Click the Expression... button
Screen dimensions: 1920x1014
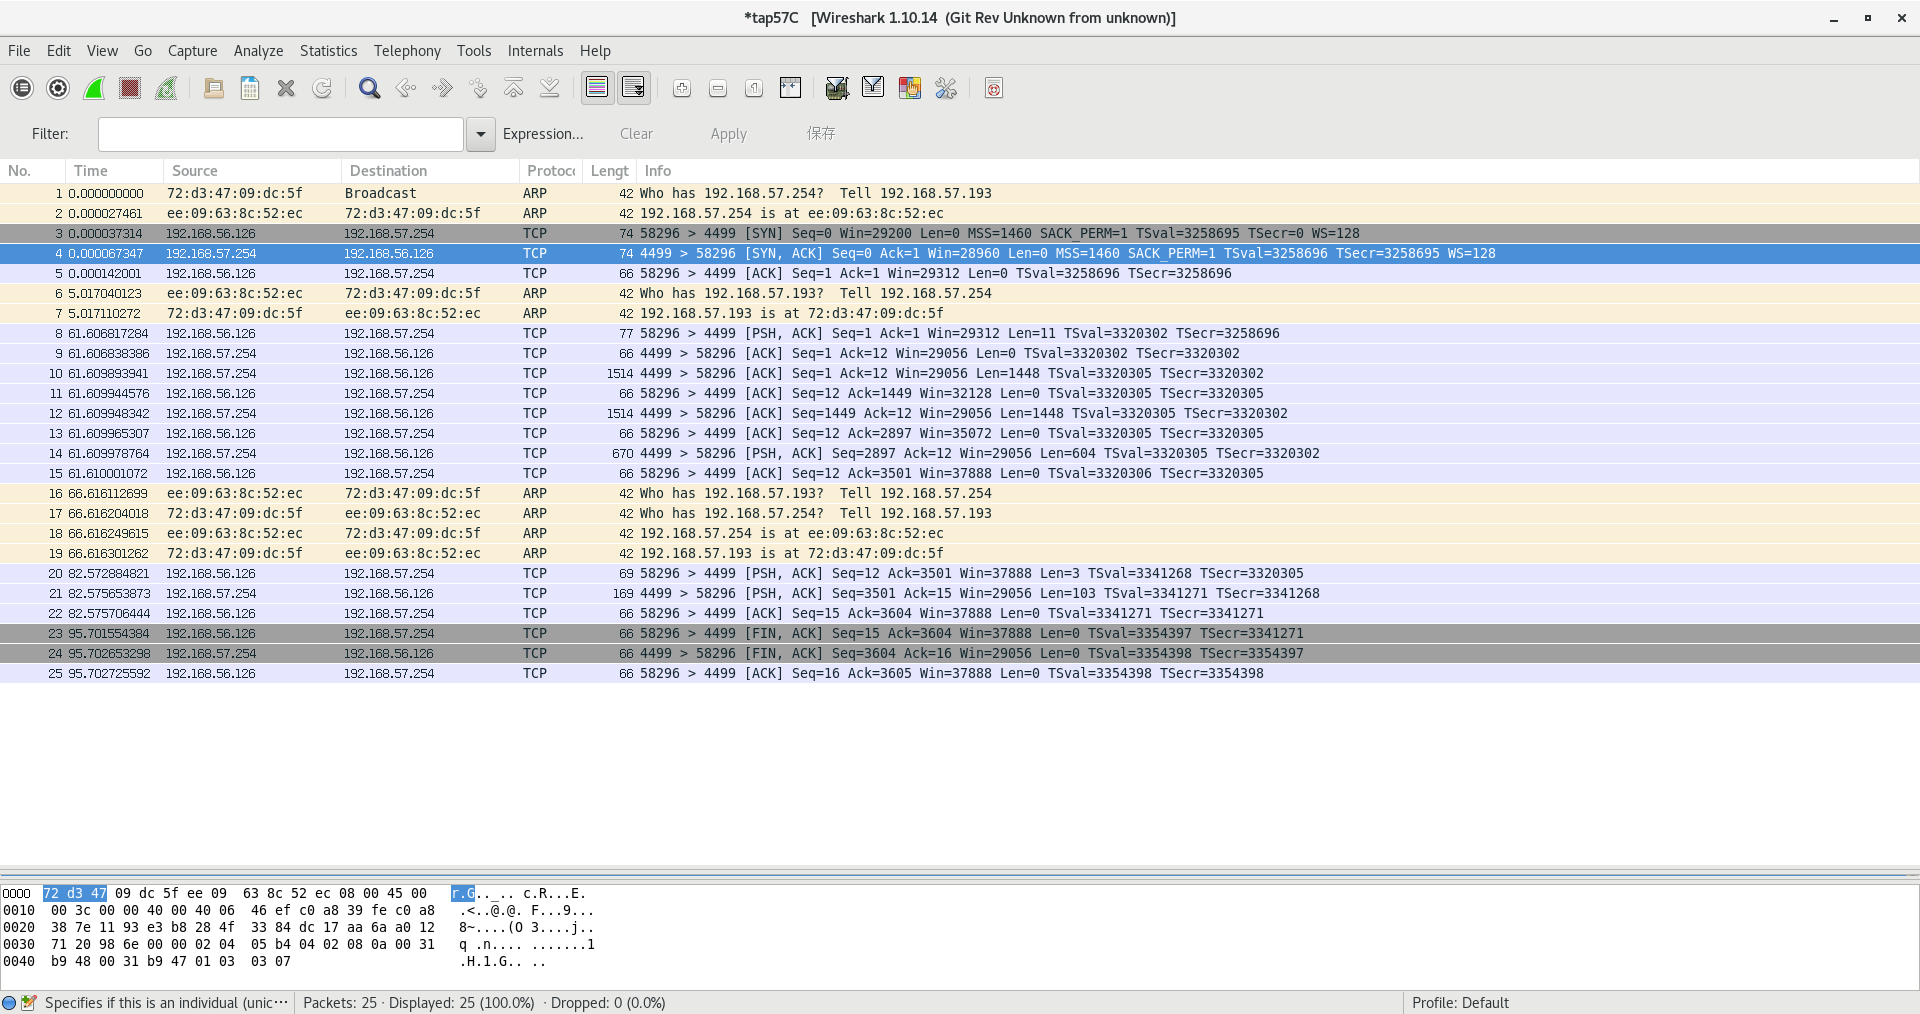pos(543,134)
